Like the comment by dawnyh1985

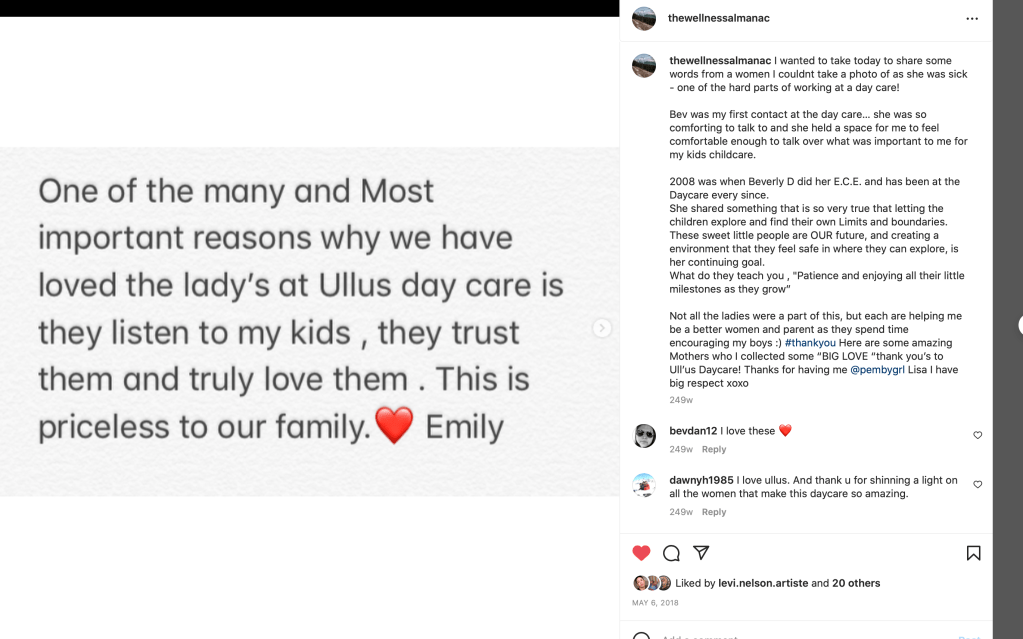978,484
